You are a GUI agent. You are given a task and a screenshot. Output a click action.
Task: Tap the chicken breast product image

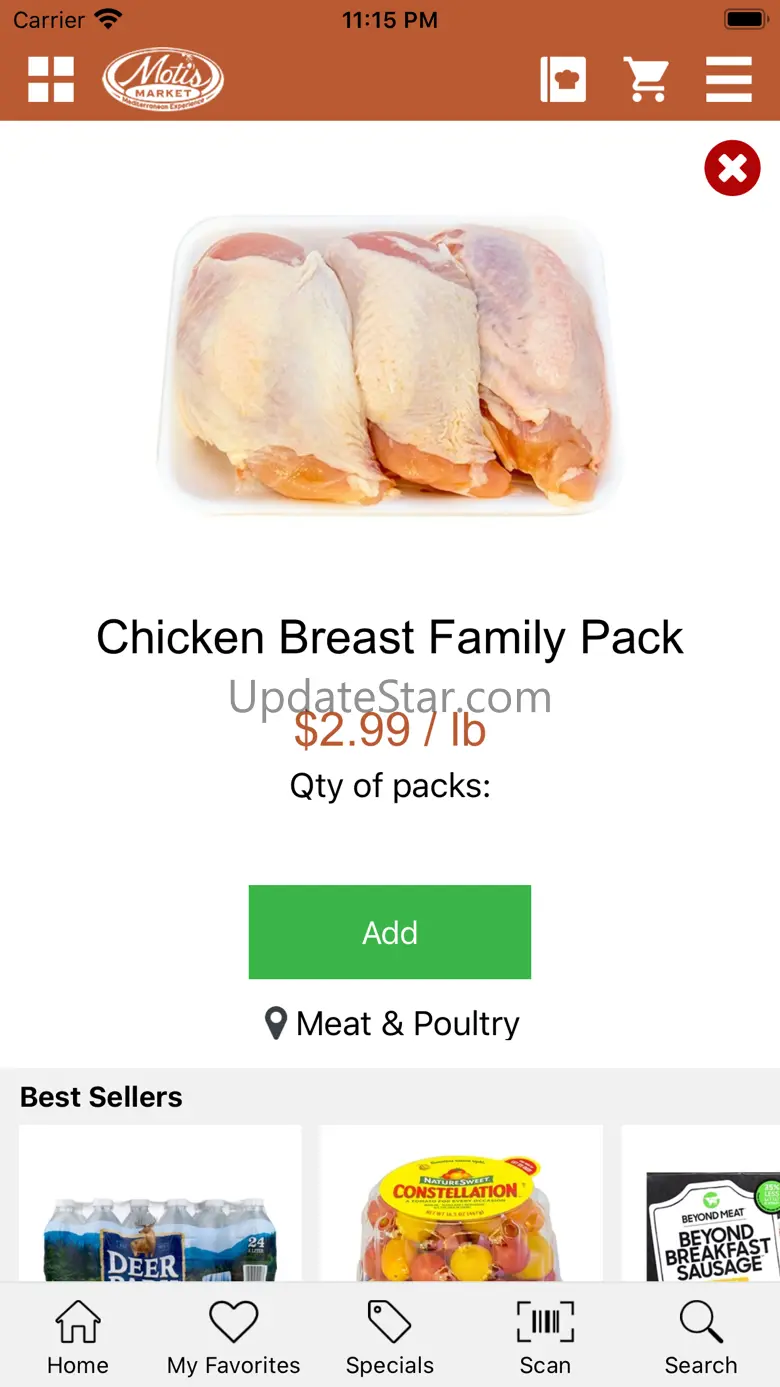click(x=390, y=365)
